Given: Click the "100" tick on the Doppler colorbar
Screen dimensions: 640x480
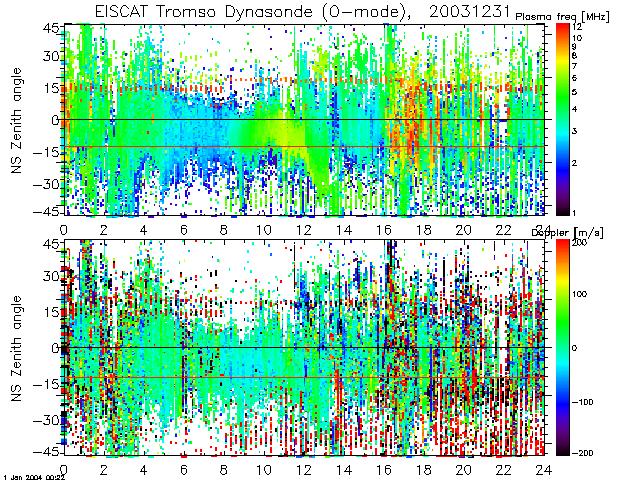Looking at the screenshot, I should [580, 294].
